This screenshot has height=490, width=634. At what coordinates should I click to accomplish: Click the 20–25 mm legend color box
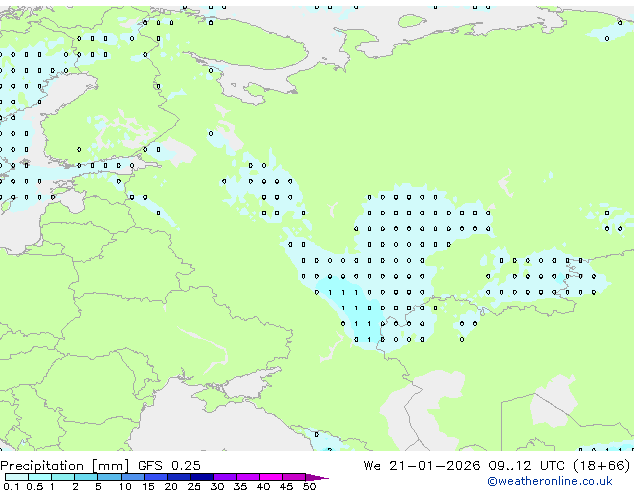click(x=179, y=477)
